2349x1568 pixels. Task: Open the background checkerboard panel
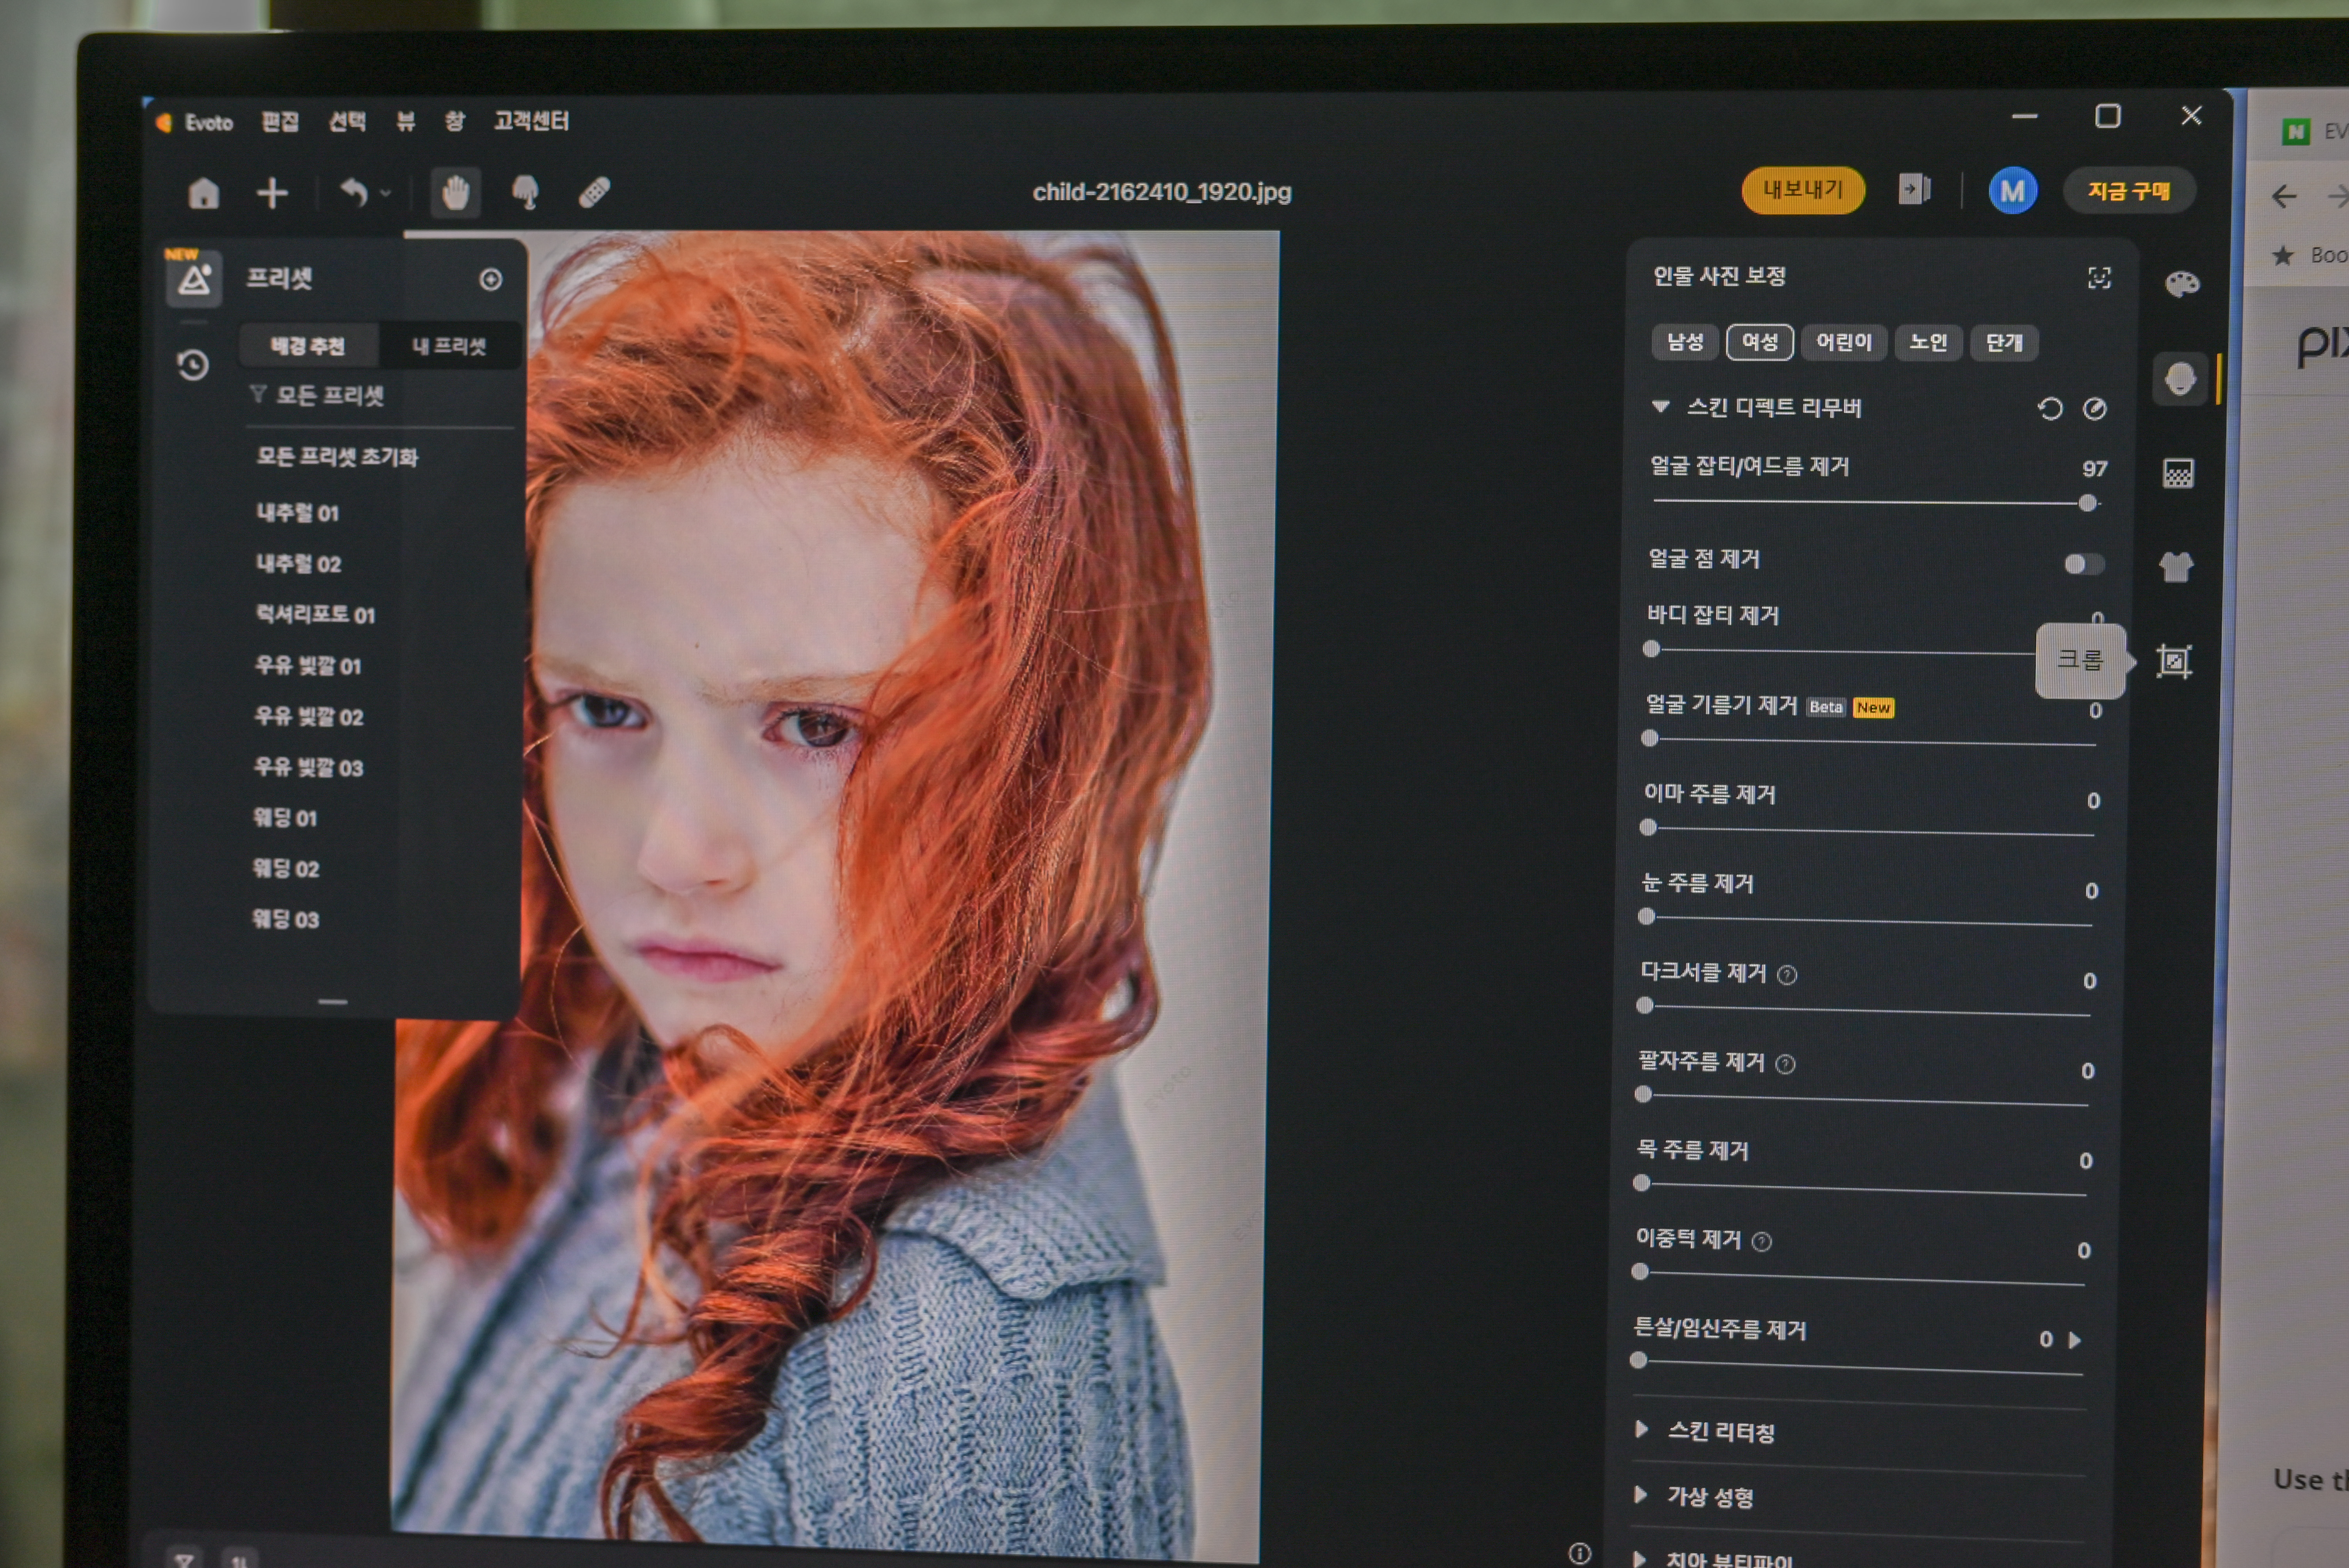pyautogui.click(x=2178, y=473)
